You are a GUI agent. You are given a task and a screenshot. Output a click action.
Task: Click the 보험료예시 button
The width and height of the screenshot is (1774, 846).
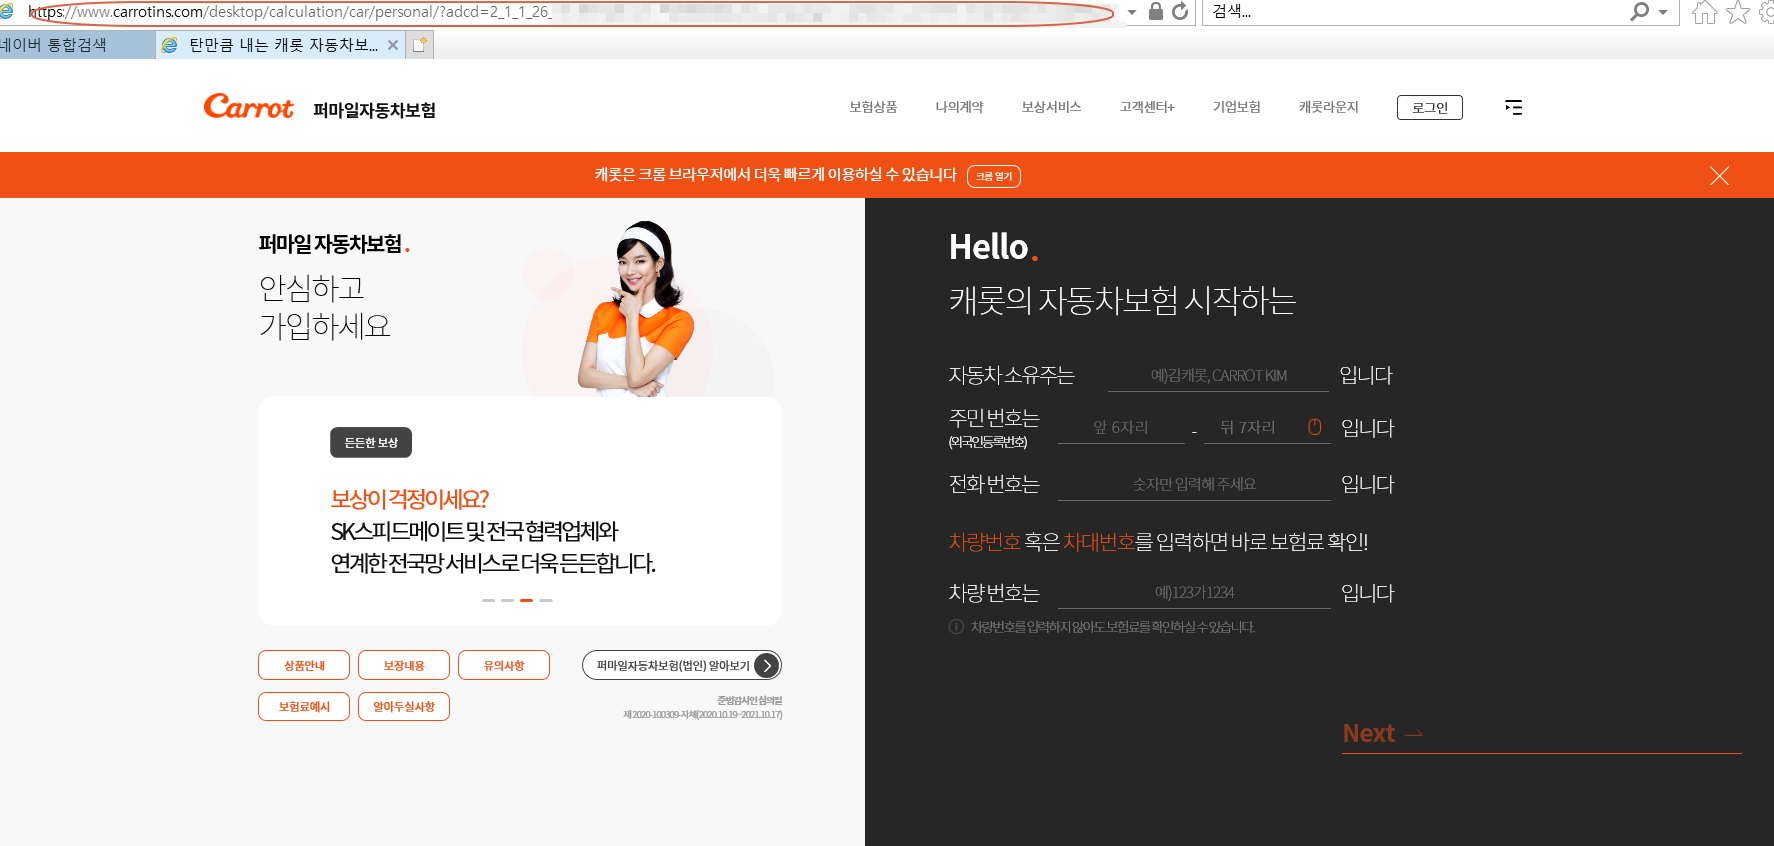click(304, 706)
